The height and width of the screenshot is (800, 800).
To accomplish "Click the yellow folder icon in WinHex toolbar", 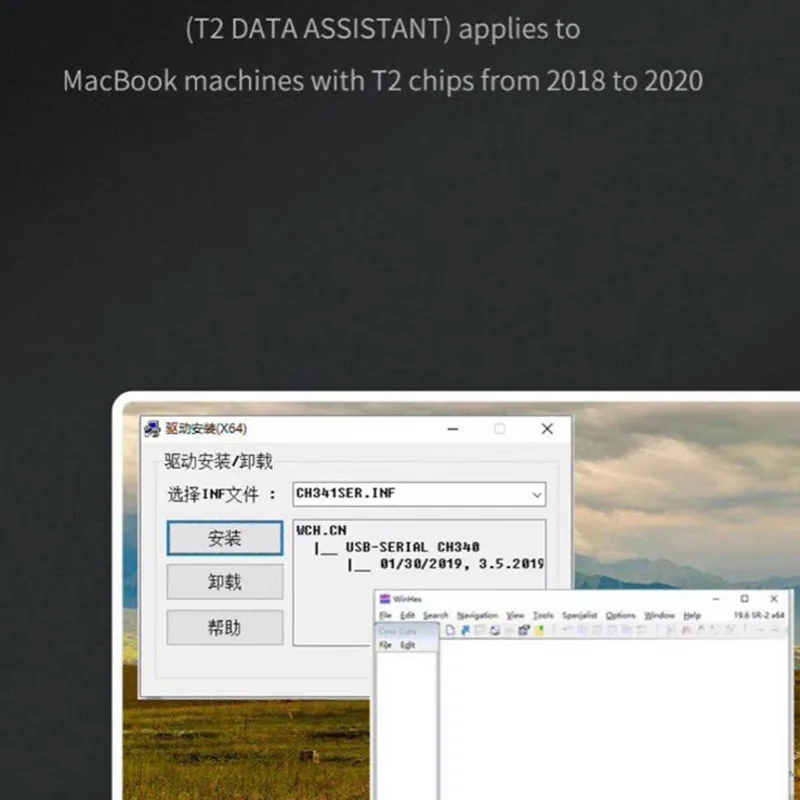I will [x=539, y=630].
